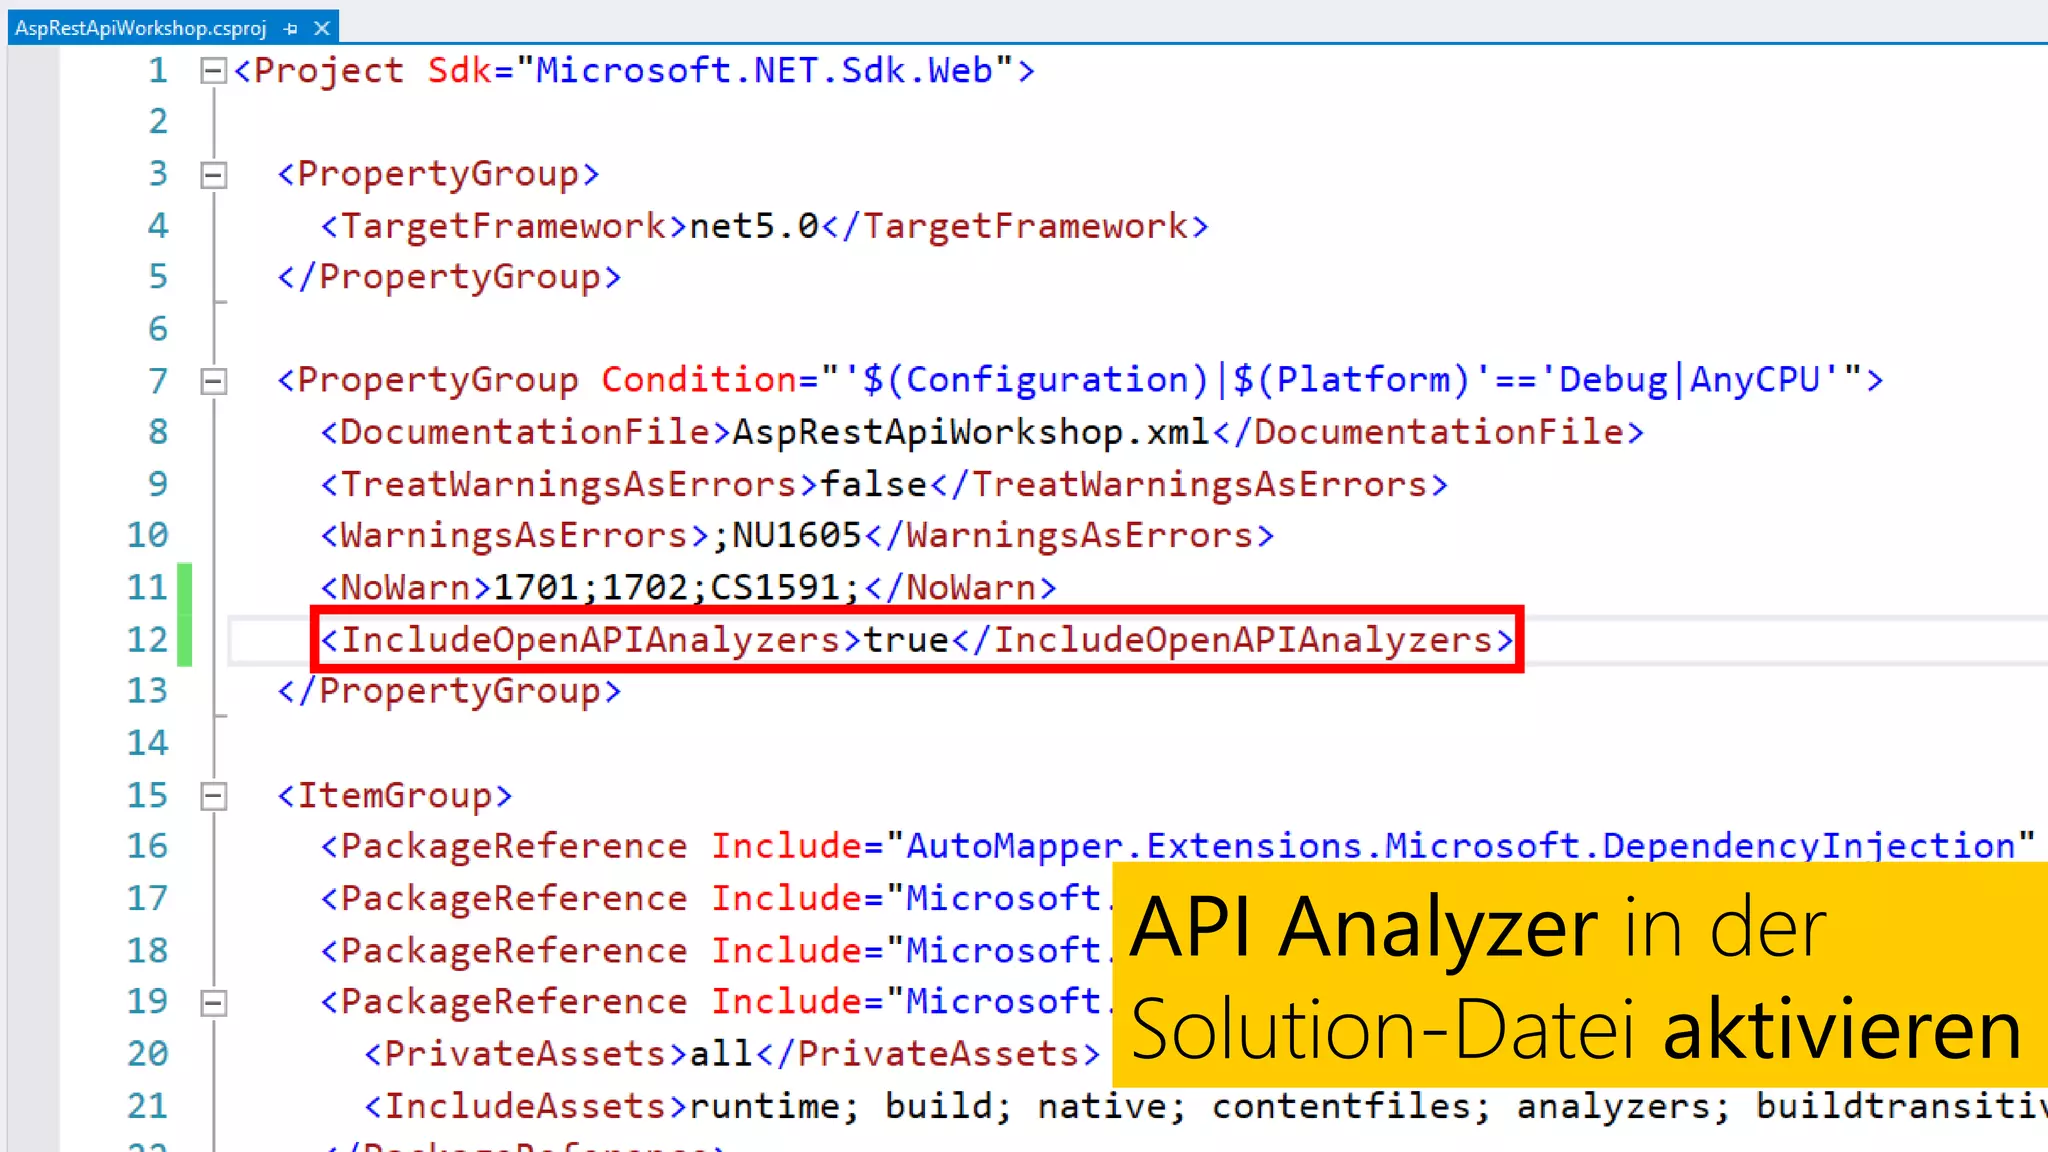Click the 1701;1702;CS1591; NoWarn value
The image size is (2048, 1152).
click(677, 587)
